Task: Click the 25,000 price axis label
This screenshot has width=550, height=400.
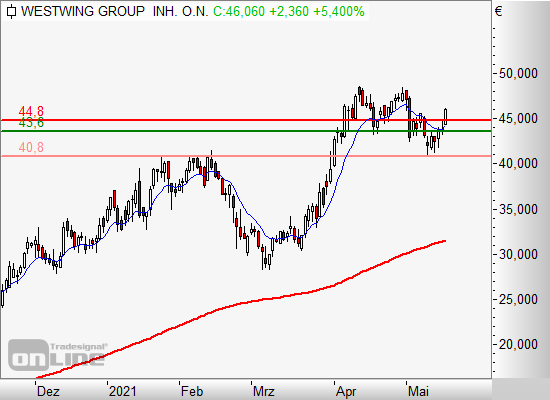Action: tap(518, 299)
